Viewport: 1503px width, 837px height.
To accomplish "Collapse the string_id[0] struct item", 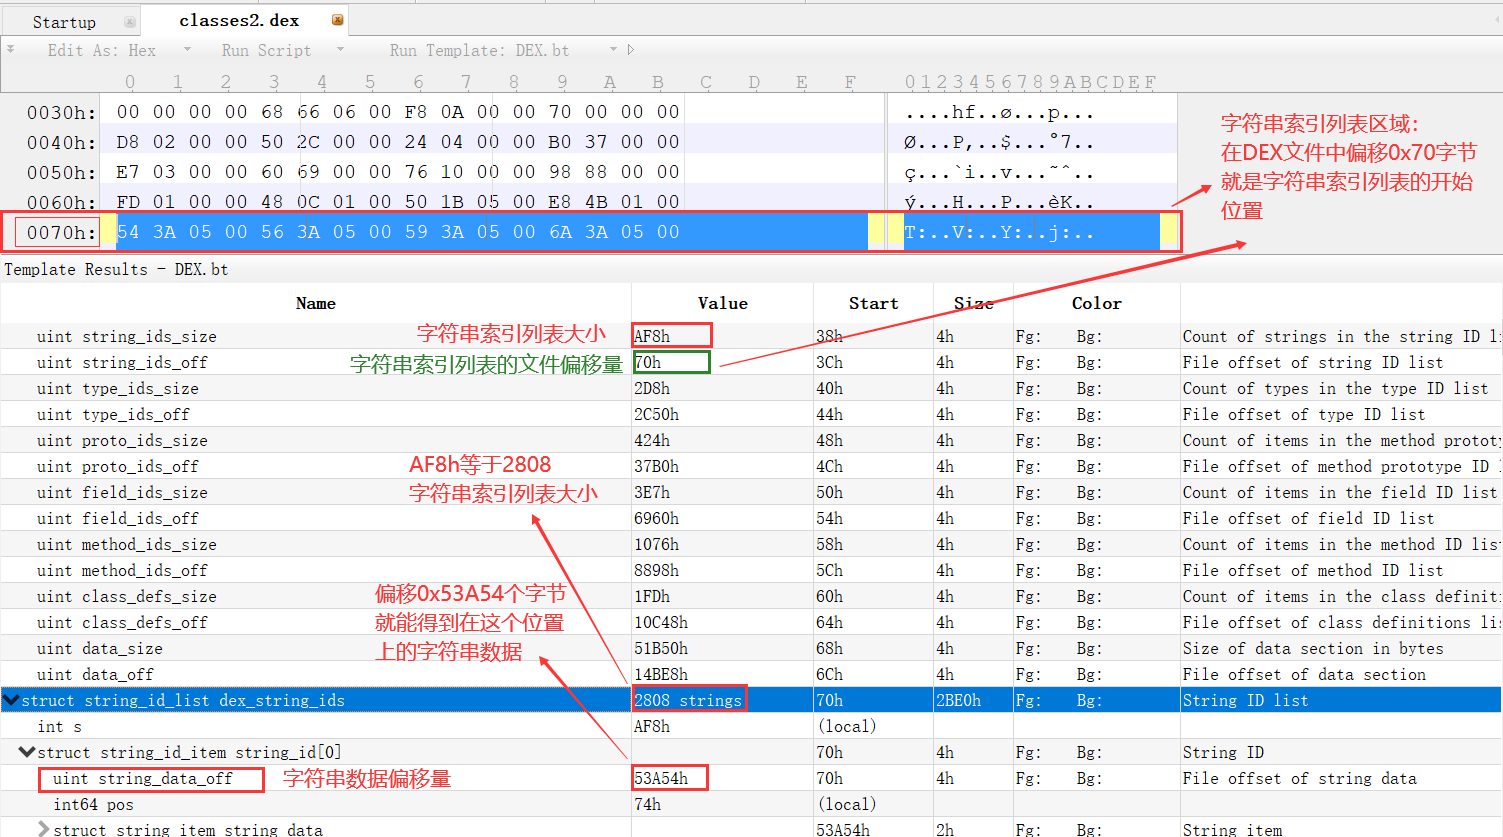I will pyautogui.click(x=27, y=752).
